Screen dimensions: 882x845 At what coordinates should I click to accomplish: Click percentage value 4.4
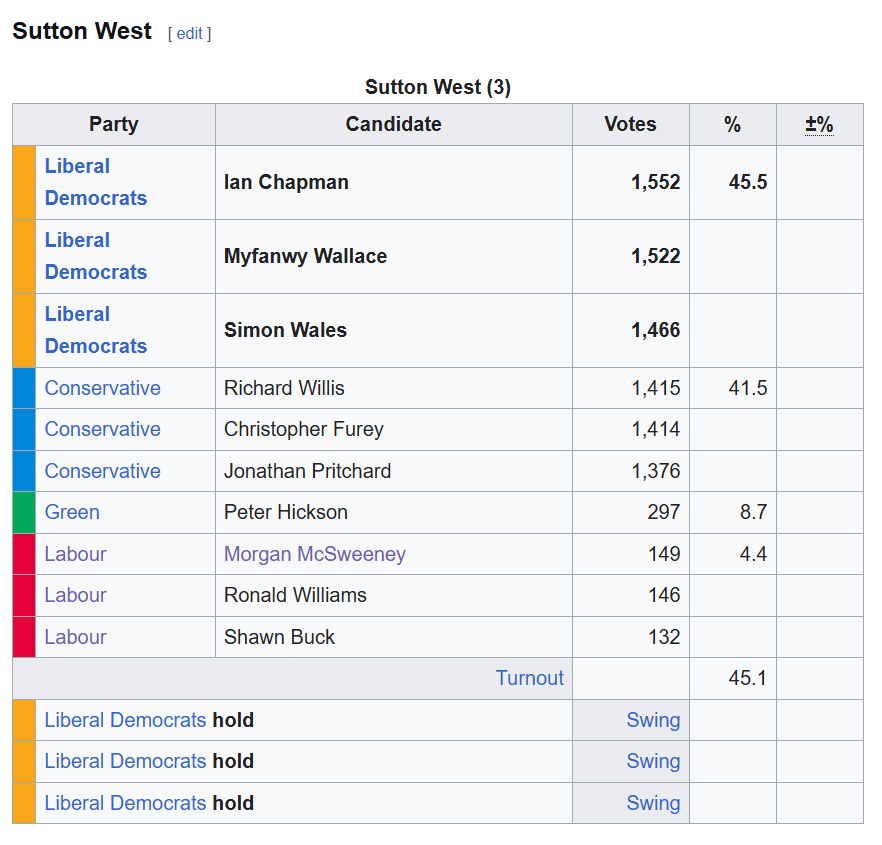pos(753,554)
